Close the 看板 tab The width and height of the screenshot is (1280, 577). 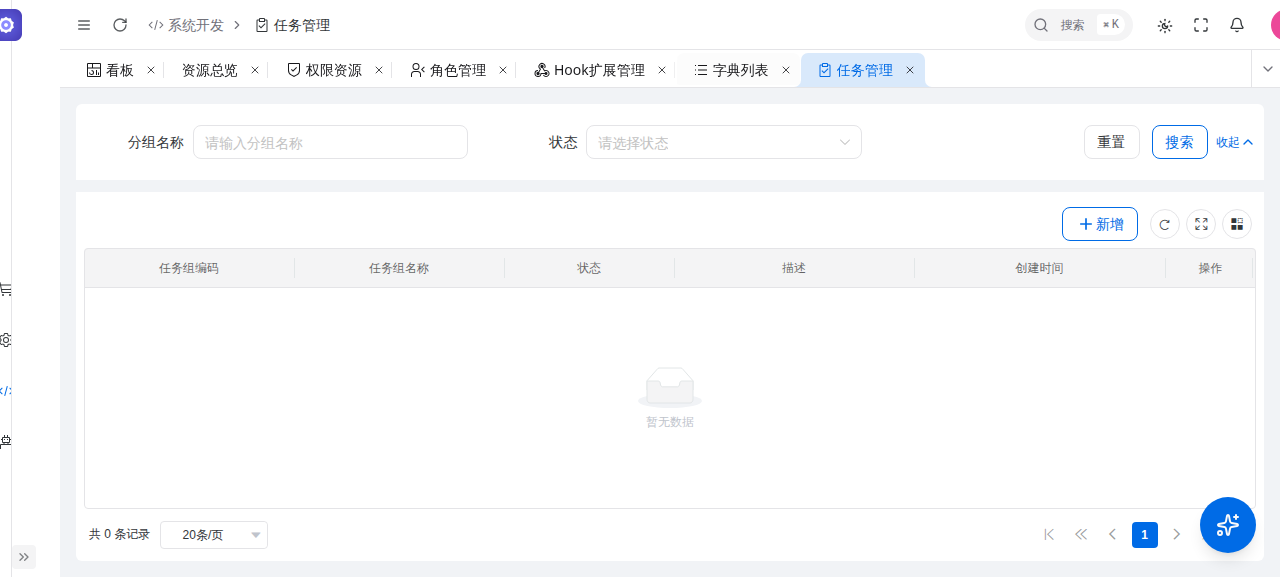151,70
